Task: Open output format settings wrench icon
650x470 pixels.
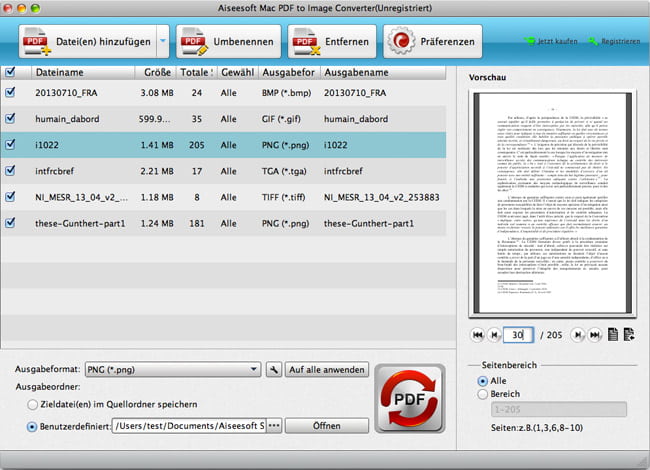Action: (x=273, y=369)
